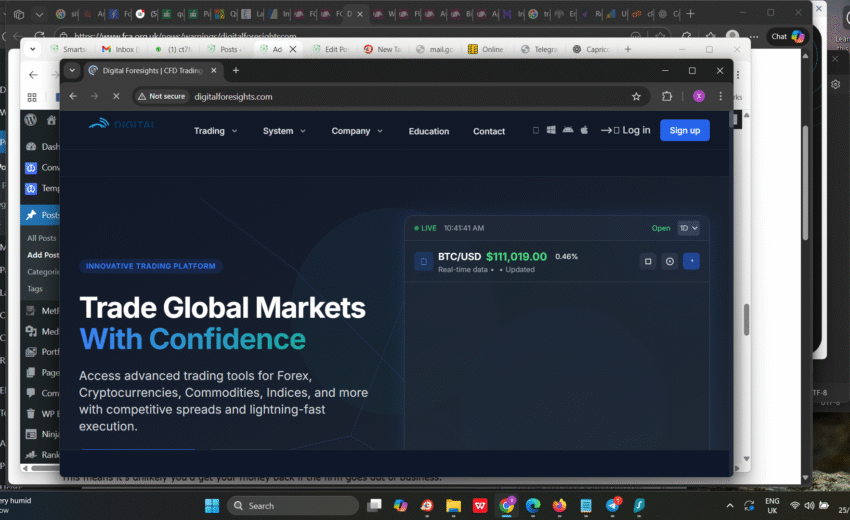This screenshot has height=520, width=850.
Task: Select the Apple platform download icon
Action: tap(584, 130)
